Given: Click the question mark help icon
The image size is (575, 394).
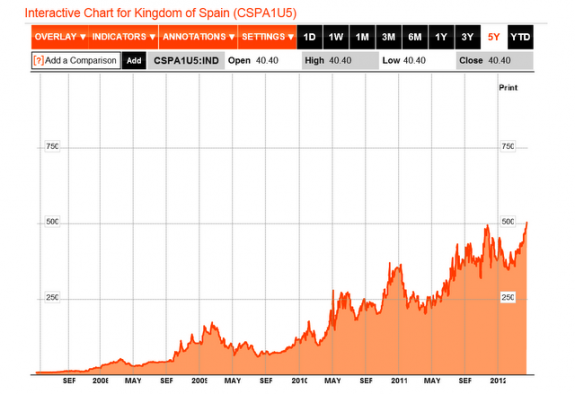Looking at the screenshot, I should [x=38, y=61].
